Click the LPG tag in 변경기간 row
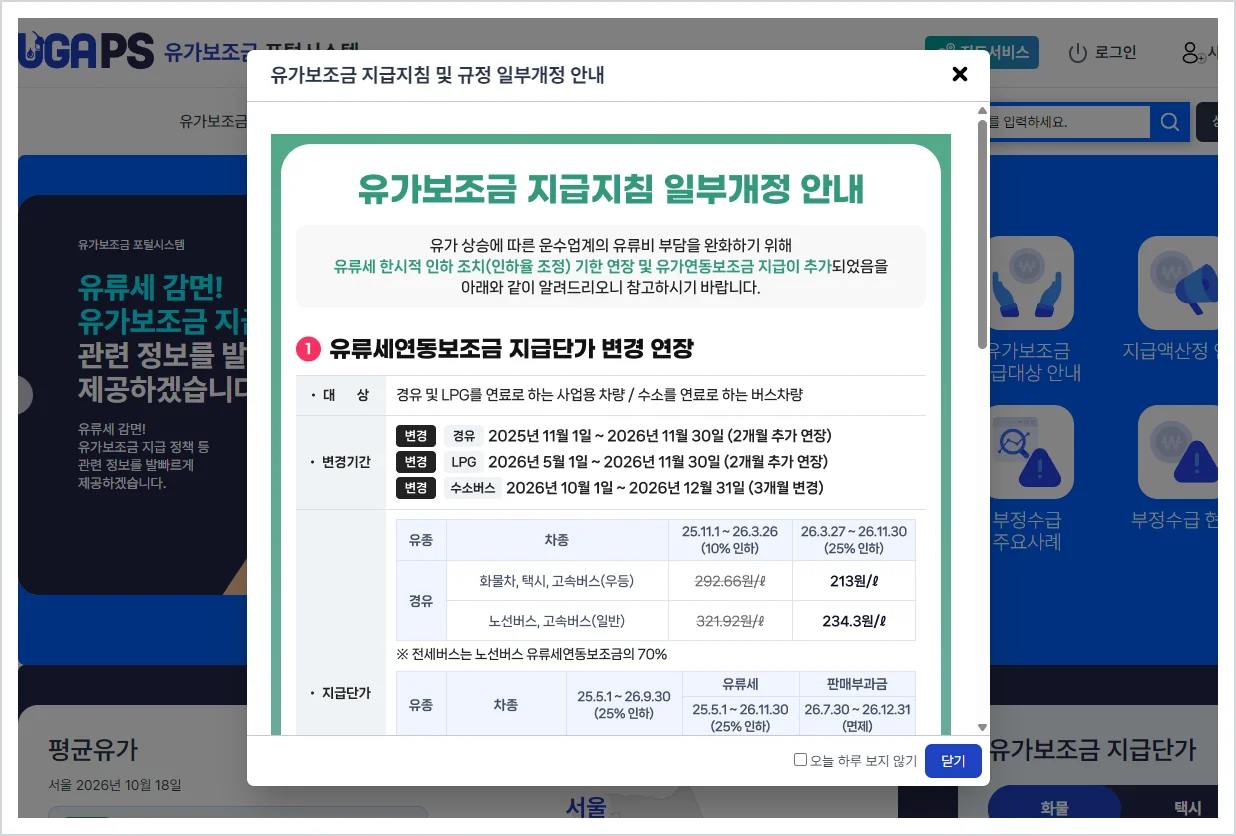1236x836 pixels. pyautogui.click(x=463, y=462)
